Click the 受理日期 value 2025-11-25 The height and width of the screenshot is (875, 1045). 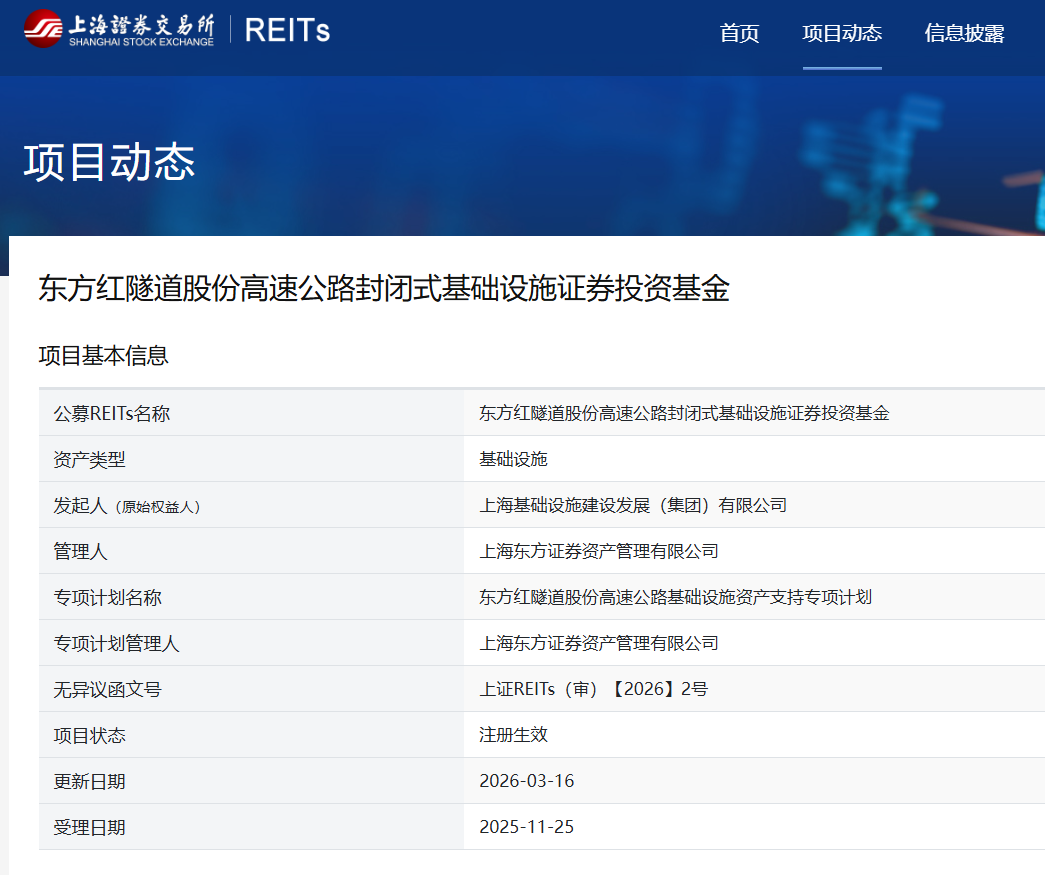tap(526, 827)
